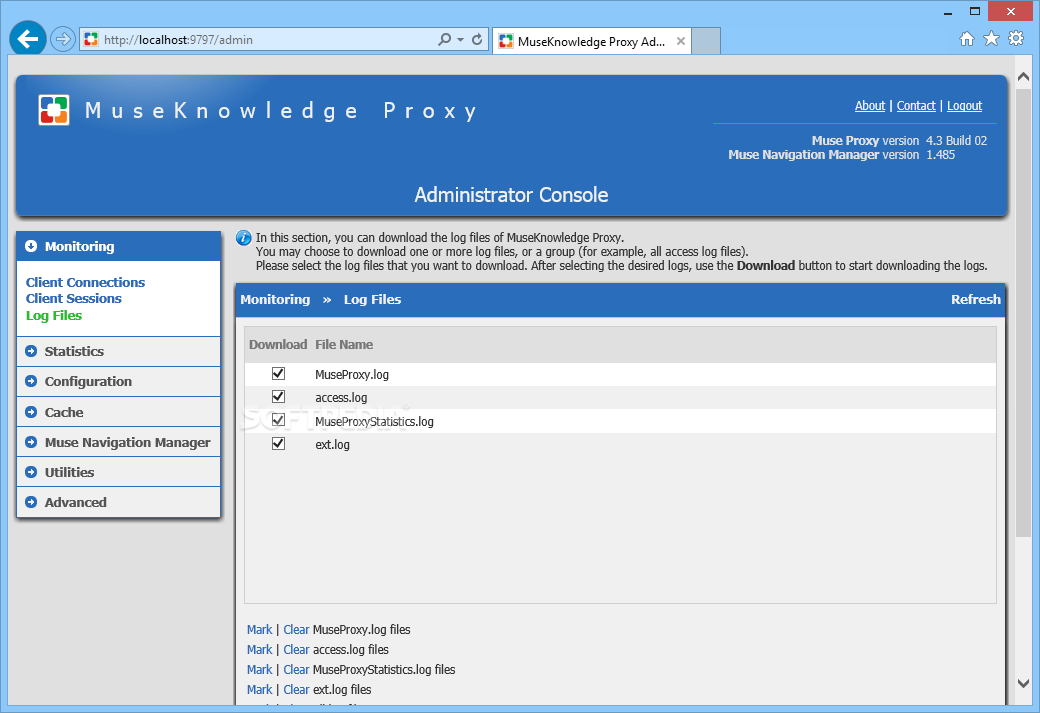Uncheck the access.log checkbox
This screenshot has width=1040, height=713.
[x=279, y=397]
